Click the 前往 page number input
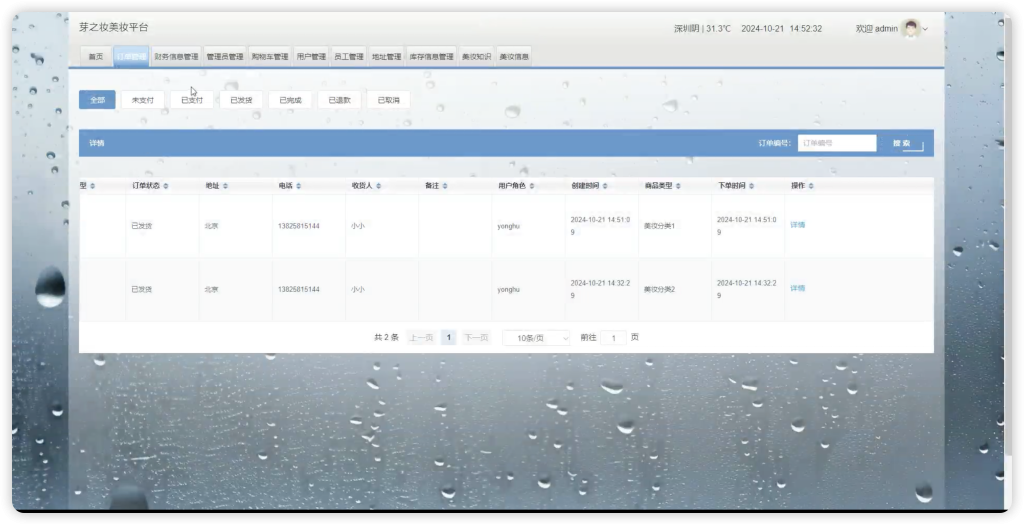 pyautogui.click(x=613, y=338)
